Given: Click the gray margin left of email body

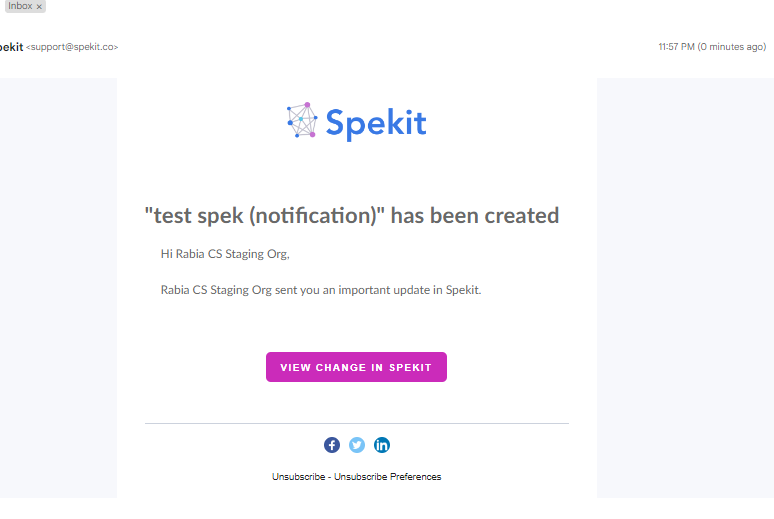Looking at the screenshot, I should (x=58, y=287).
